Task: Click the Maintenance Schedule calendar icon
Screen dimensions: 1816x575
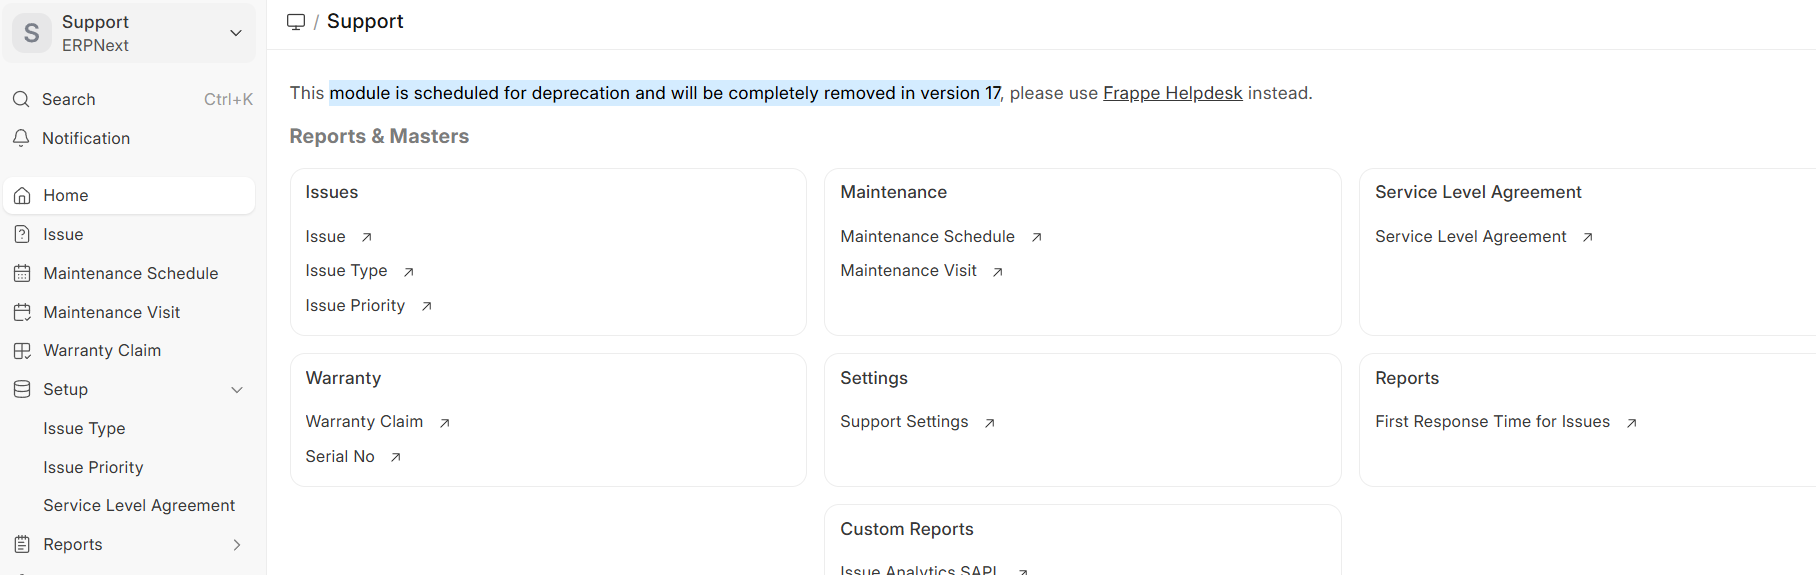Action: coord(22,273)
